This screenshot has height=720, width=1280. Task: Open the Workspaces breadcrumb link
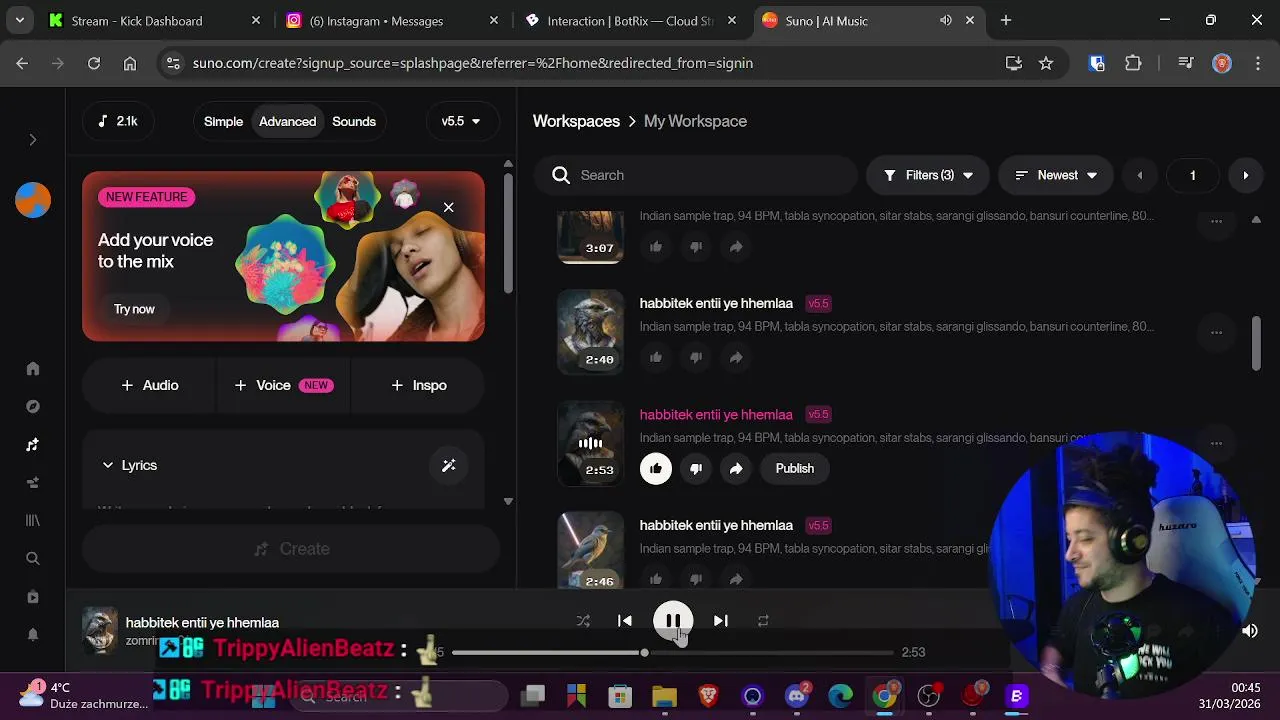click(576, 121)
